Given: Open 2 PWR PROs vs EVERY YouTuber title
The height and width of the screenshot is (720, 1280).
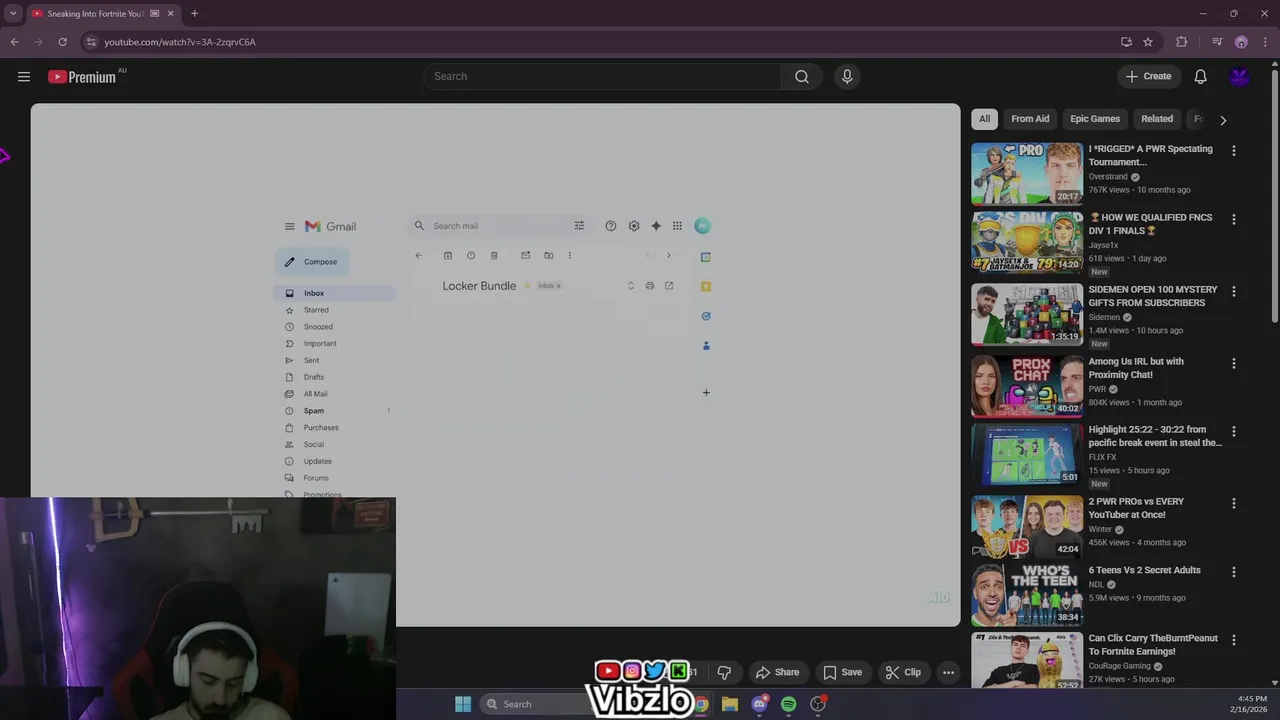Looking at the screenshot, I should tap(1136, 508).
